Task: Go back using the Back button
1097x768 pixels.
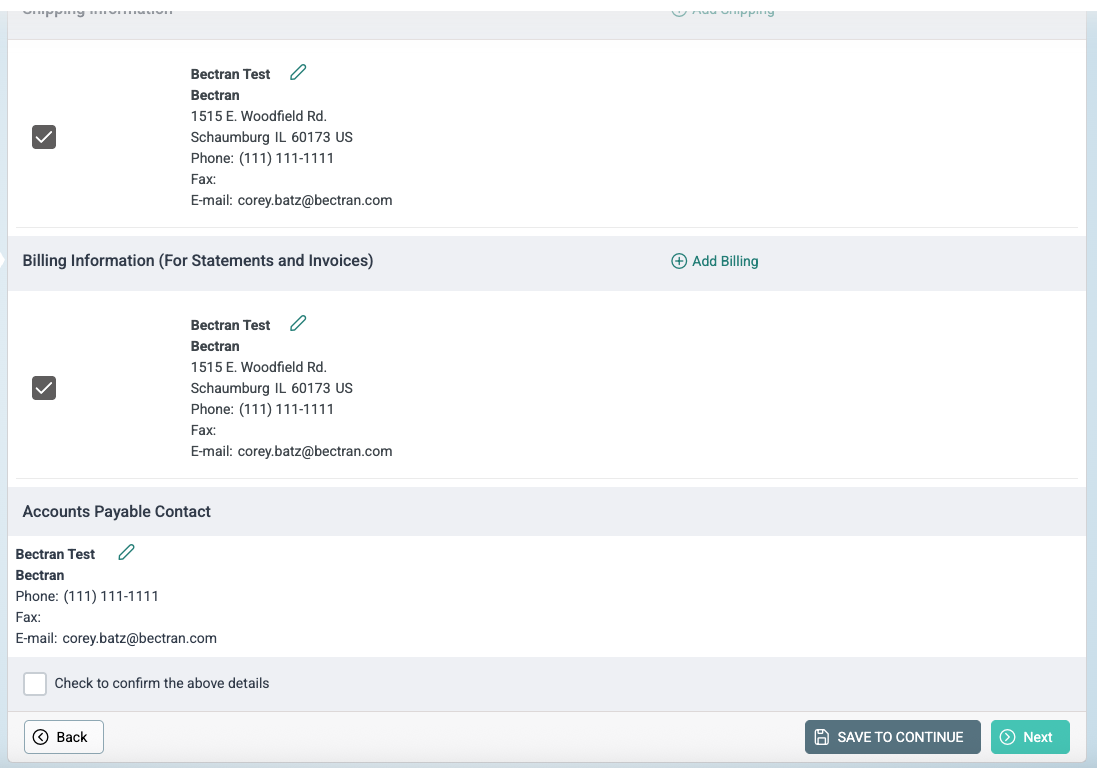Action: pyautogui.click(x=64, y=737)
